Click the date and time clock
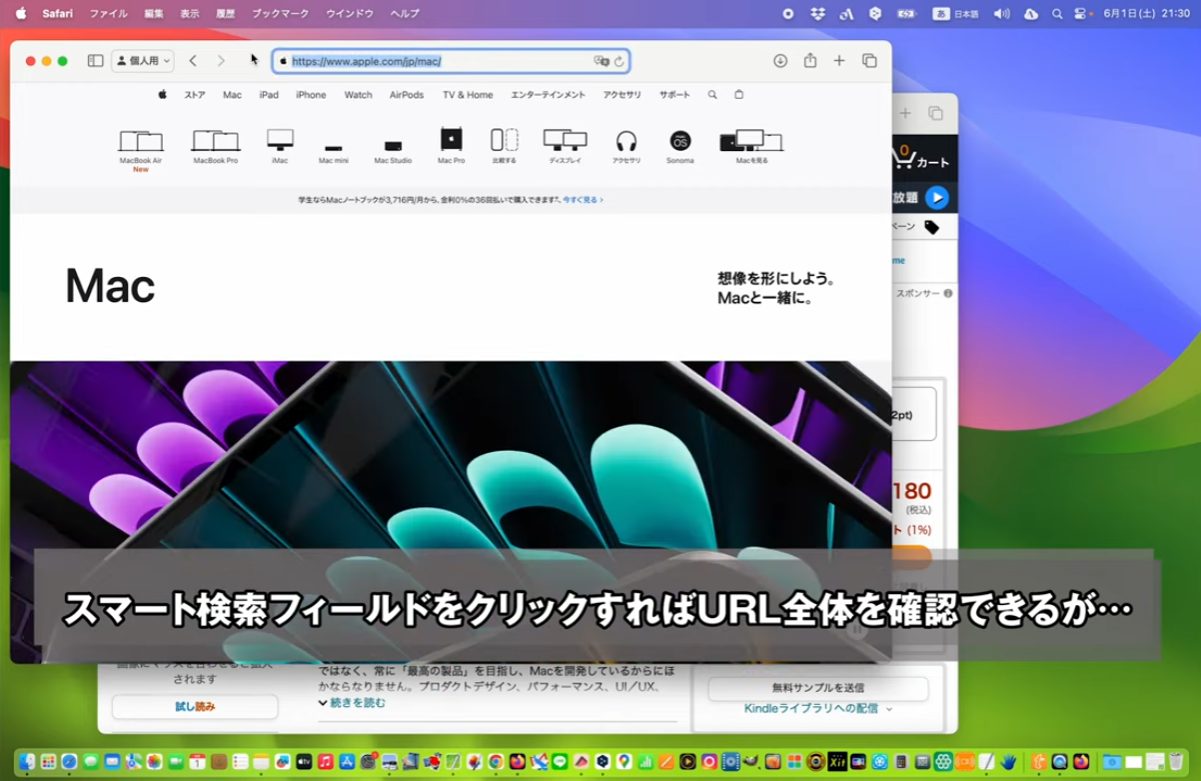The image size is (1201, 781). (1146, 14)
